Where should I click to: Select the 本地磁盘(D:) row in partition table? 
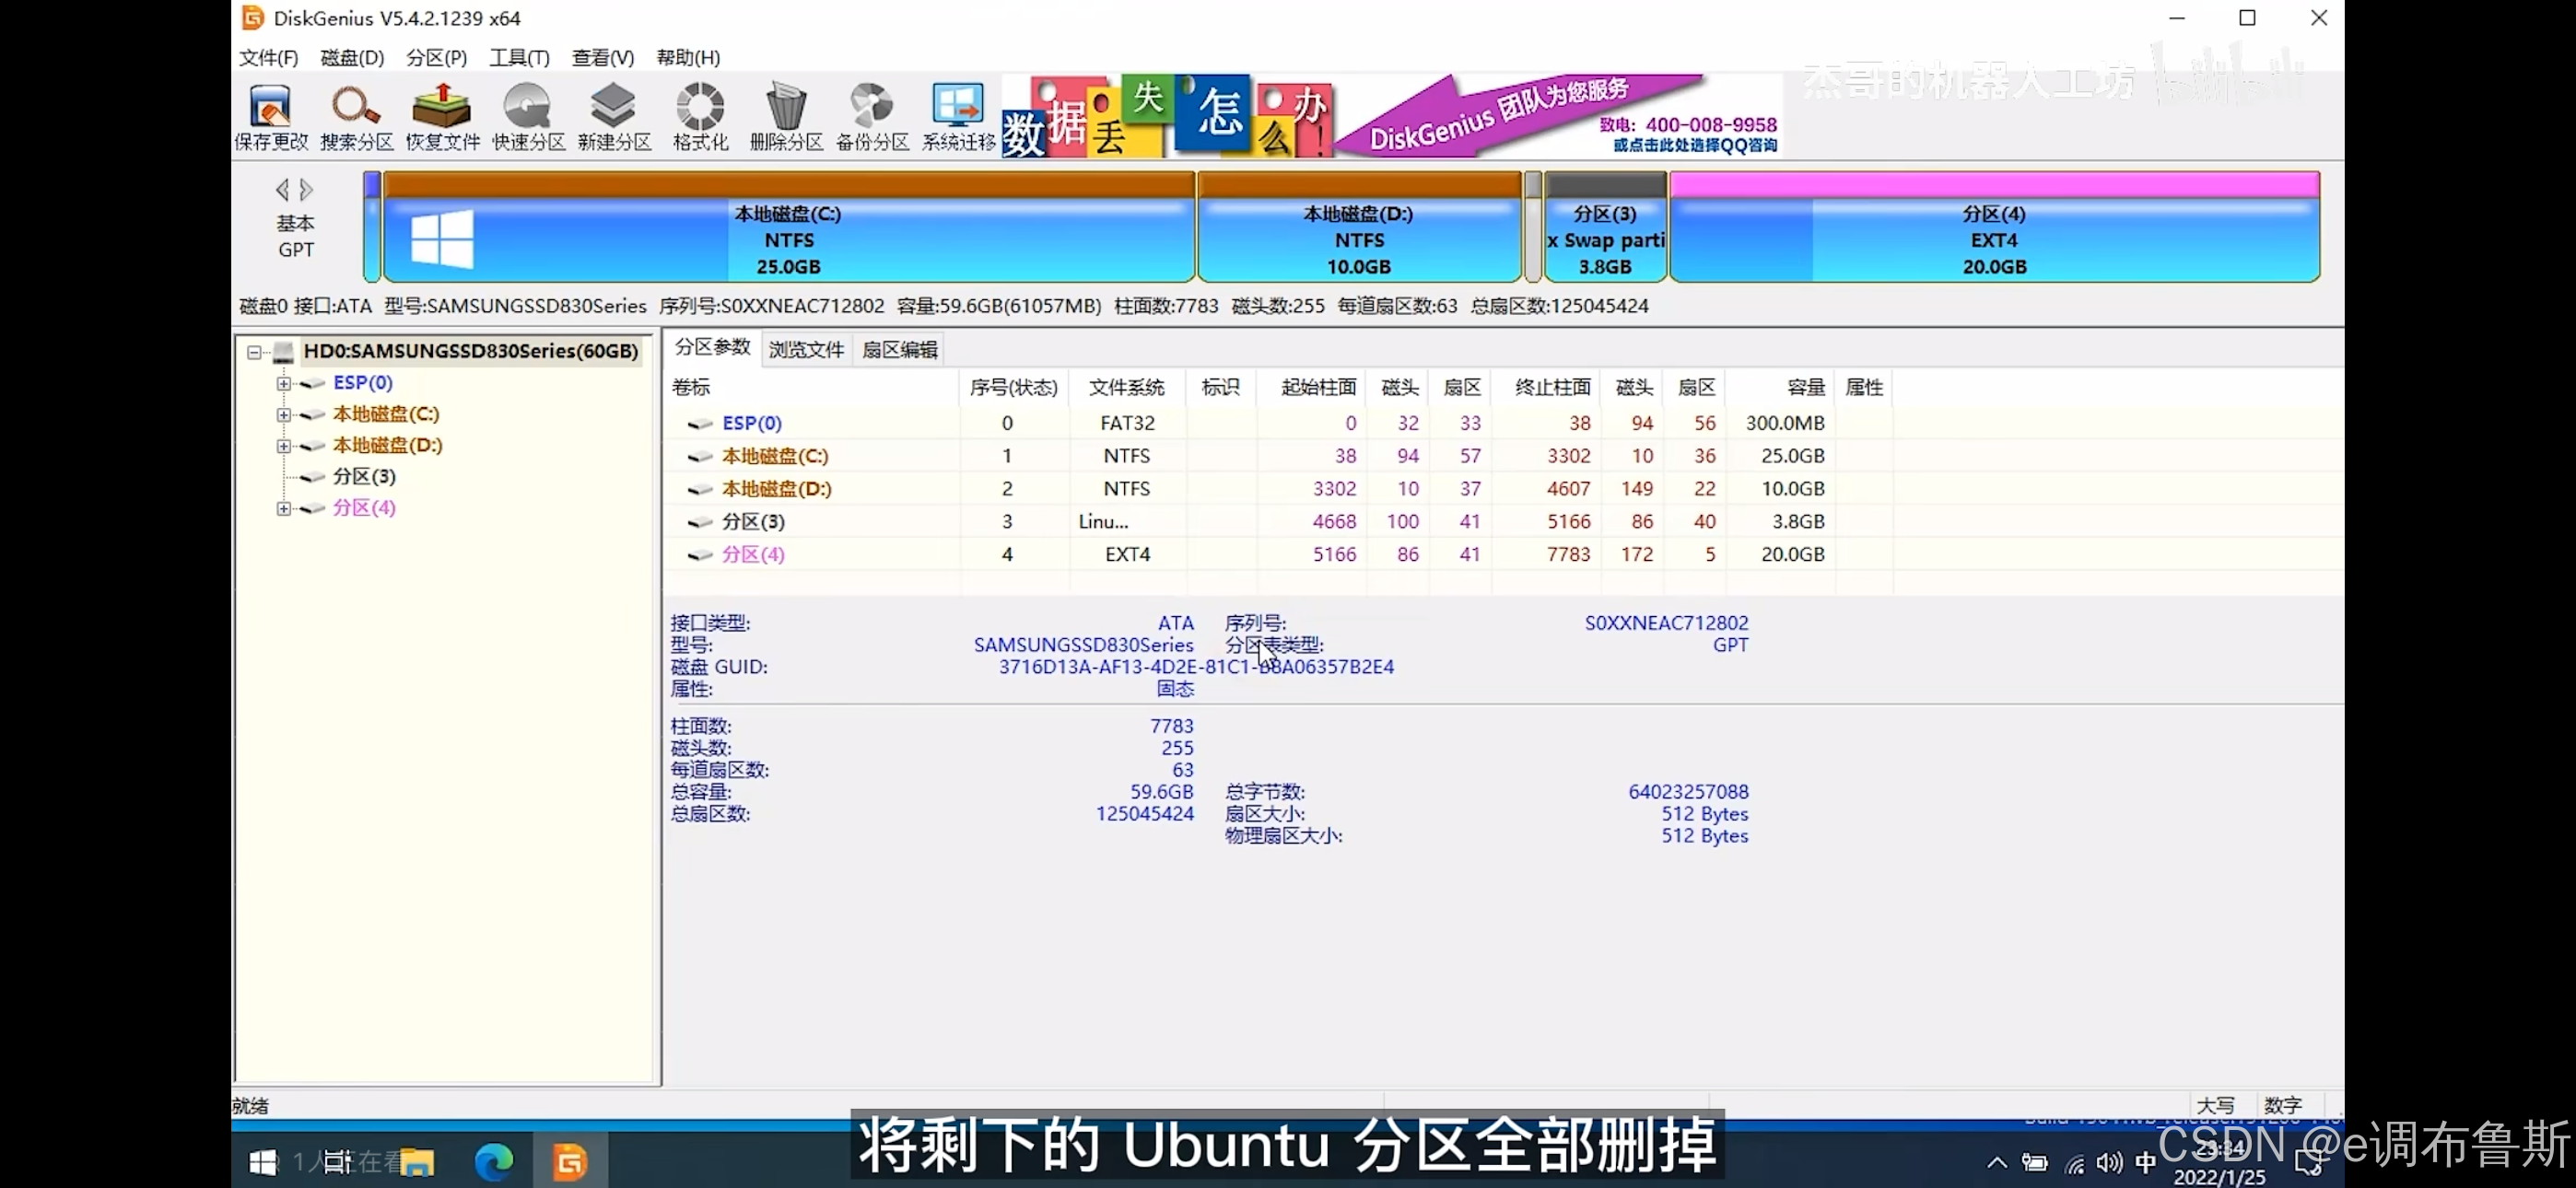pos(1280,489)
